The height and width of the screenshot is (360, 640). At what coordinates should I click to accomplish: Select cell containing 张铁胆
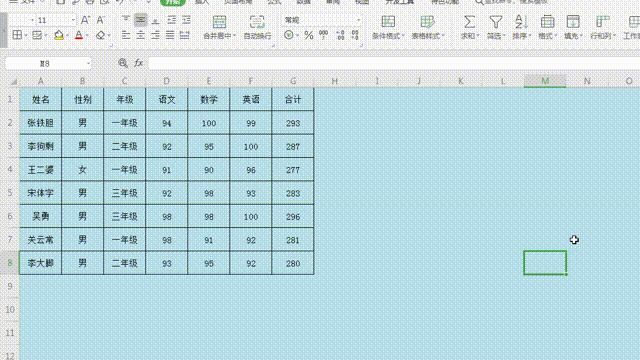pos(40,123)
